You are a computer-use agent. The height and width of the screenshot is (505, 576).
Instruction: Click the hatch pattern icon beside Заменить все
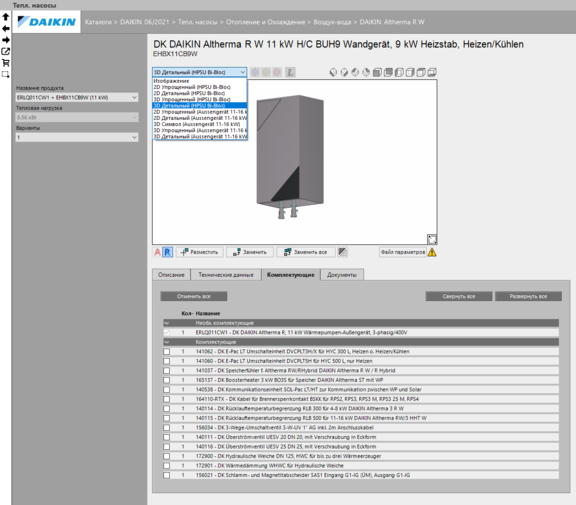342,252
